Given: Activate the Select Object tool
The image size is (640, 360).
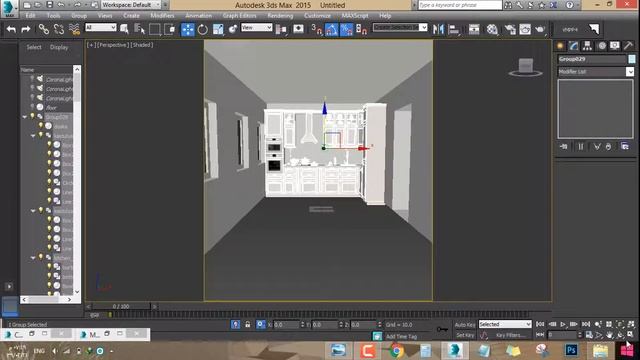Looking at the screenshot, I should point(124,29).
